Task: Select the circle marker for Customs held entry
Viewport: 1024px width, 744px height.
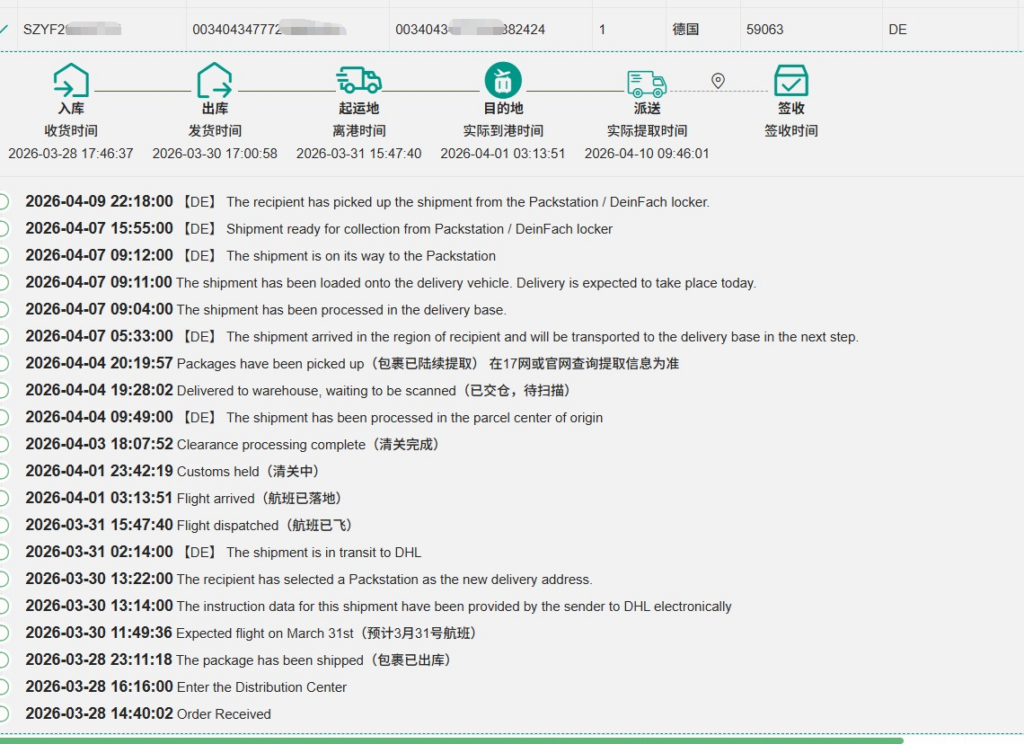Action: click(3, 471)
